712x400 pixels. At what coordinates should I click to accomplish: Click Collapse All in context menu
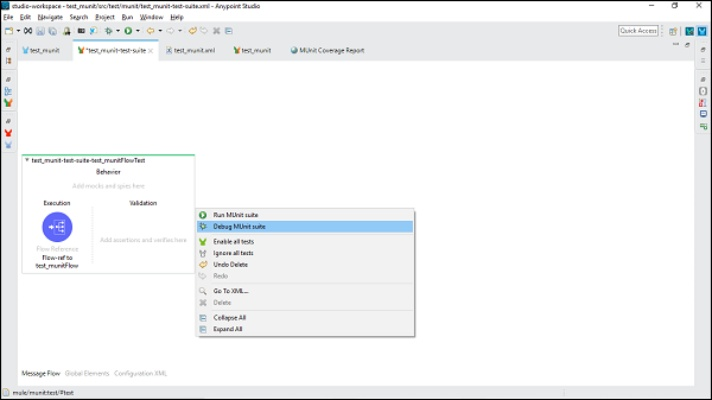pos(229,318)
